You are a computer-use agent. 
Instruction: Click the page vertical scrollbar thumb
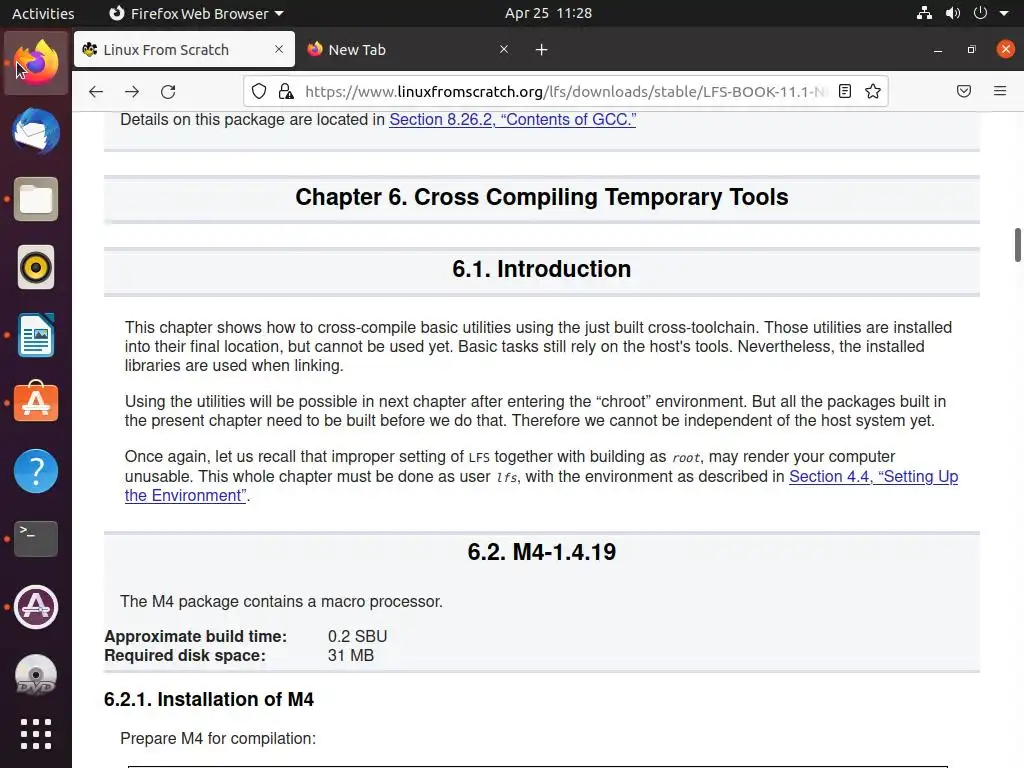coord(1017,245)
